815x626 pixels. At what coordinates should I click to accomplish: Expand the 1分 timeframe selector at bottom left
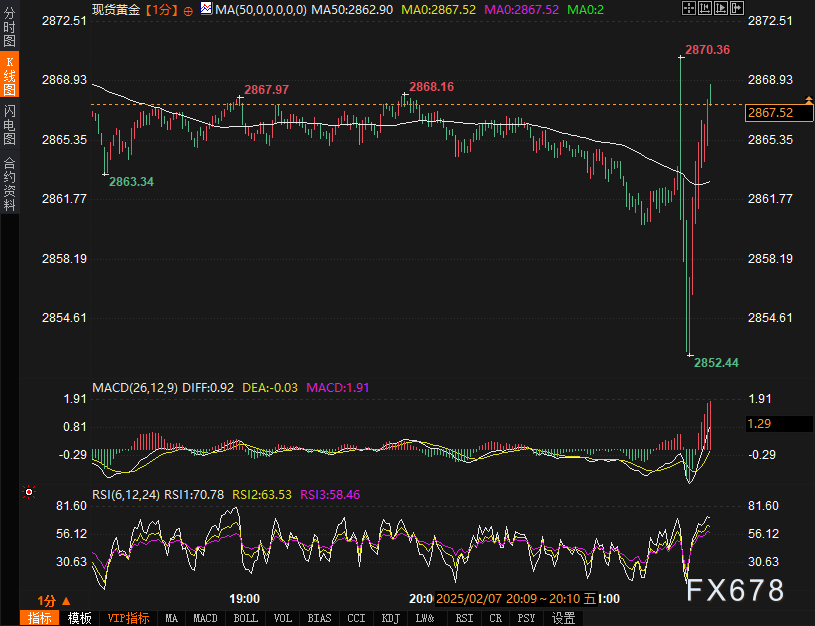click(x=54, y=601)
